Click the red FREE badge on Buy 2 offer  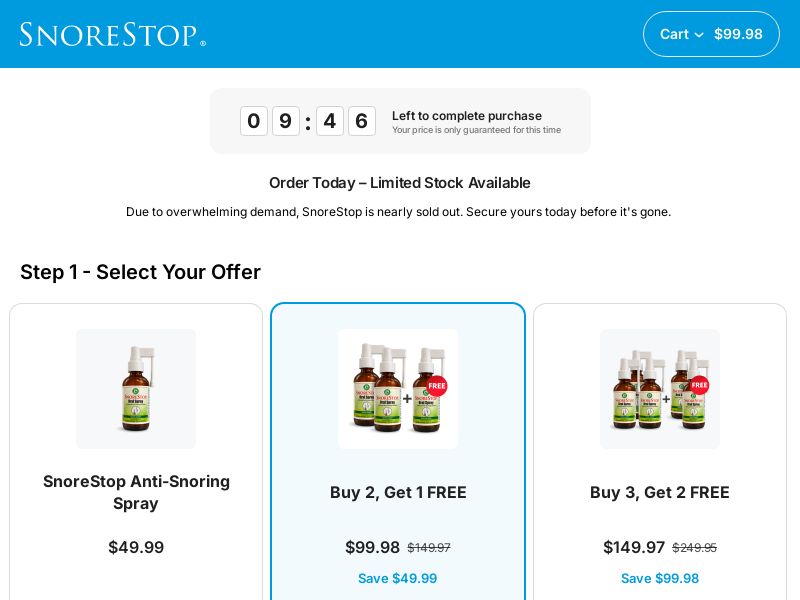(x=436, y=385)
